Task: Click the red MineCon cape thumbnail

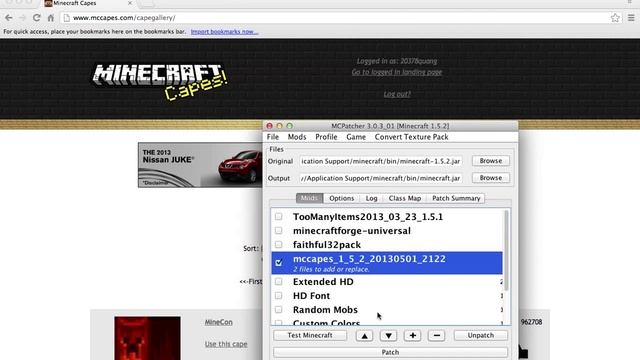Action: click(x=147, y=338)
